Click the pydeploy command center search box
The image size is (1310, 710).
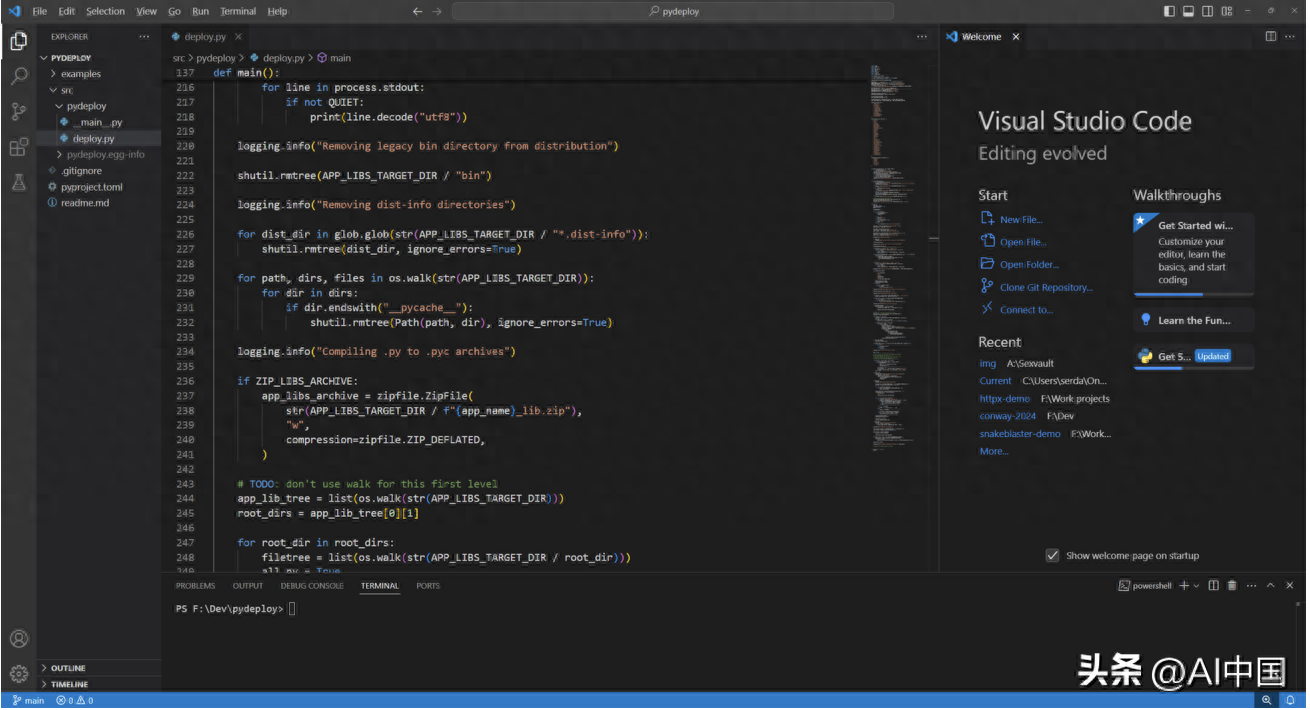coord(673,11)
